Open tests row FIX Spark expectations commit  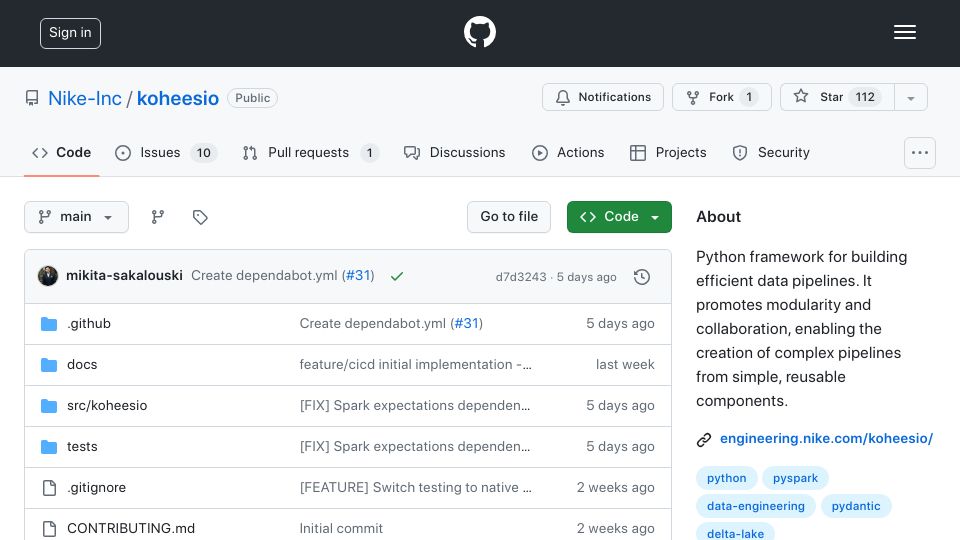(414, 446)
